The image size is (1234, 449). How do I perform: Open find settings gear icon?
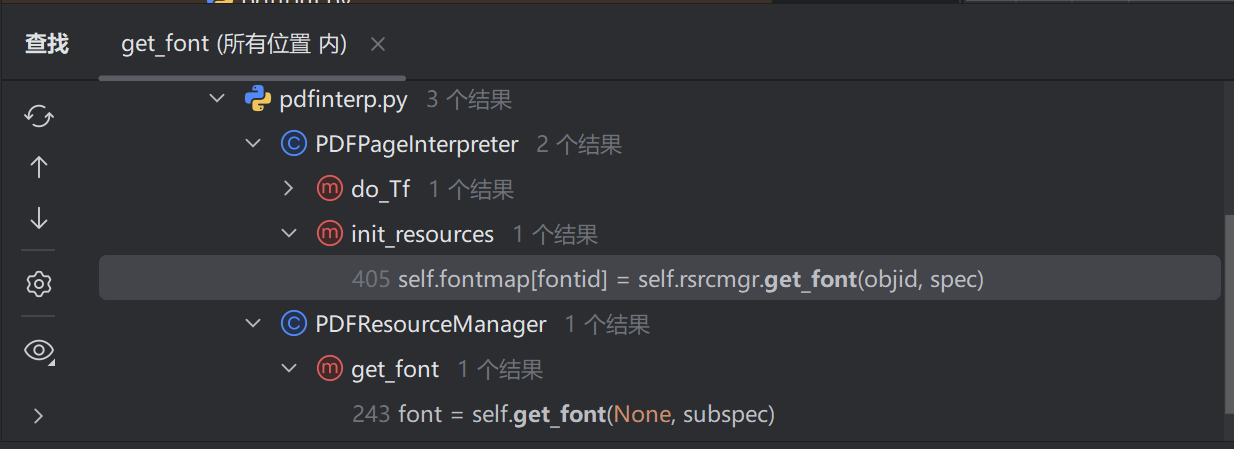coord(39,284)
